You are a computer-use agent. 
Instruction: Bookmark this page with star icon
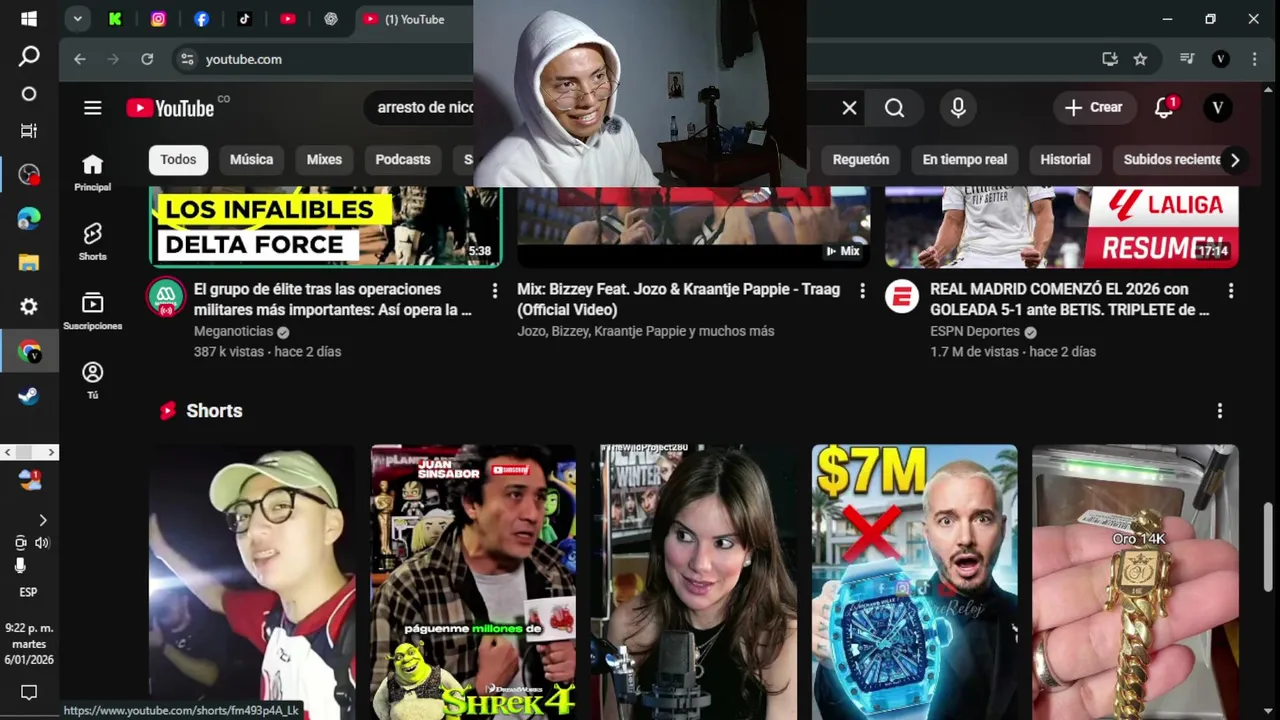1140,59
